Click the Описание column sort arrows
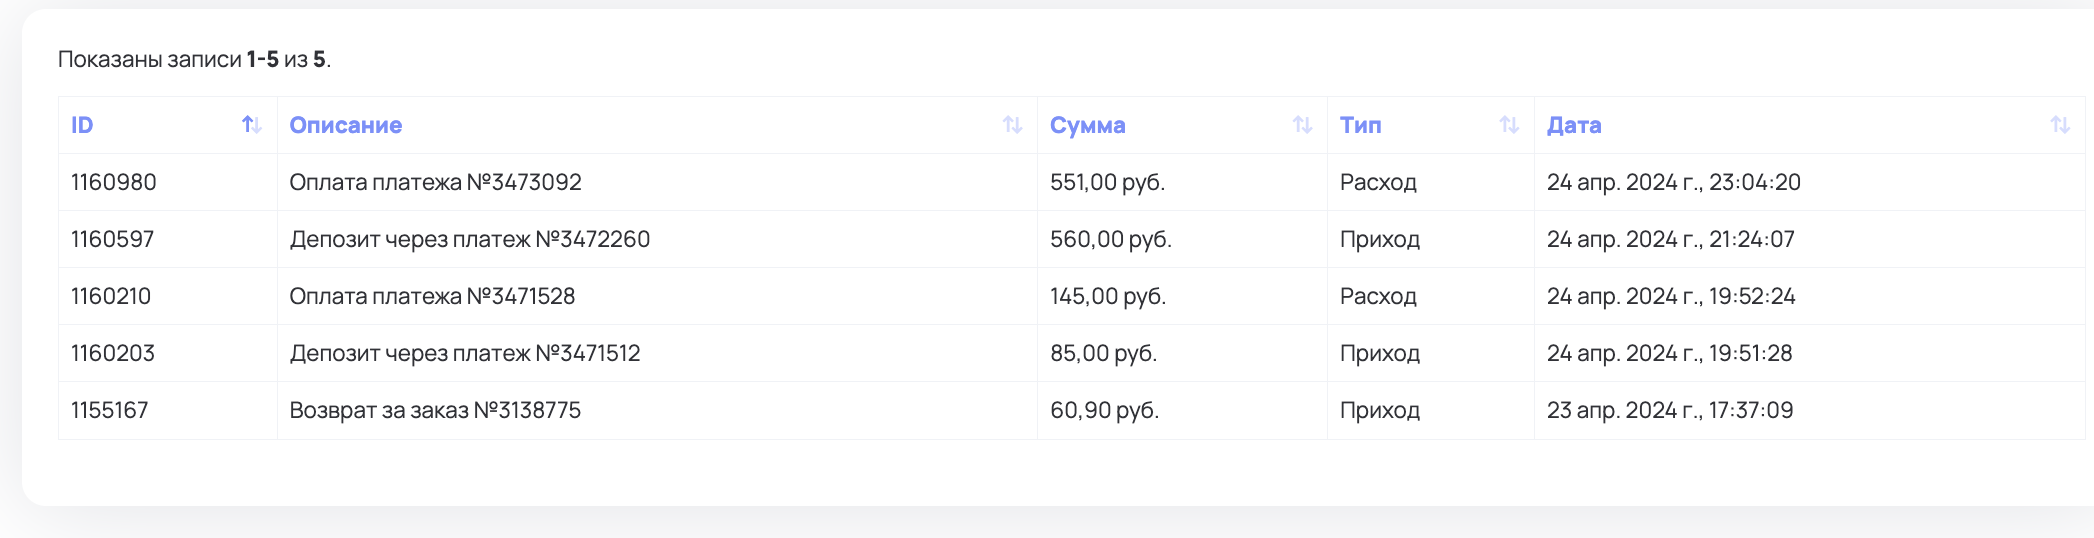Image resolution: width=2094 pixels, height=538 pixels. click(1012, 125)
